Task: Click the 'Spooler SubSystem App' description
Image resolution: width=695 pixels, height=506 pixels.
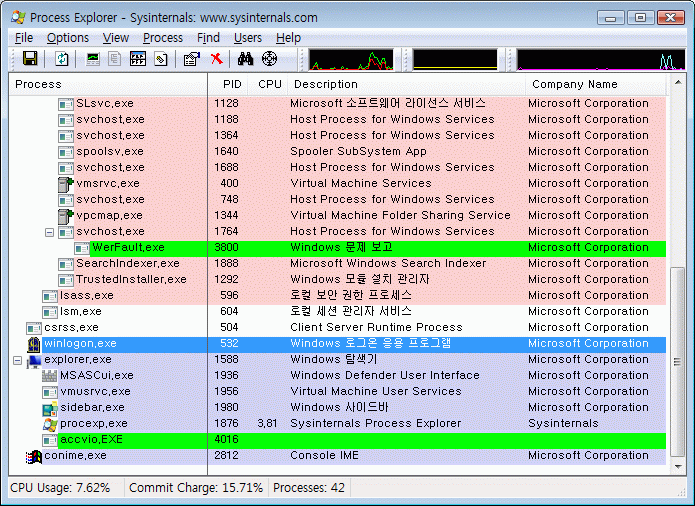Action: [358, 152]
